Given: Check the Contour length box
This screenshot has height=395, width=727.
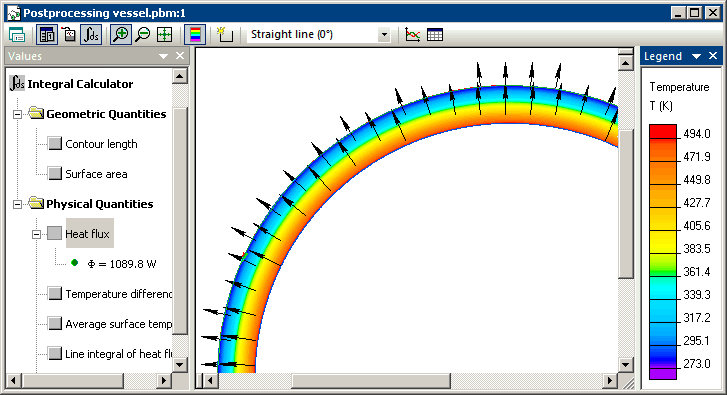Looking at the screenshot, I should (55, 143).
